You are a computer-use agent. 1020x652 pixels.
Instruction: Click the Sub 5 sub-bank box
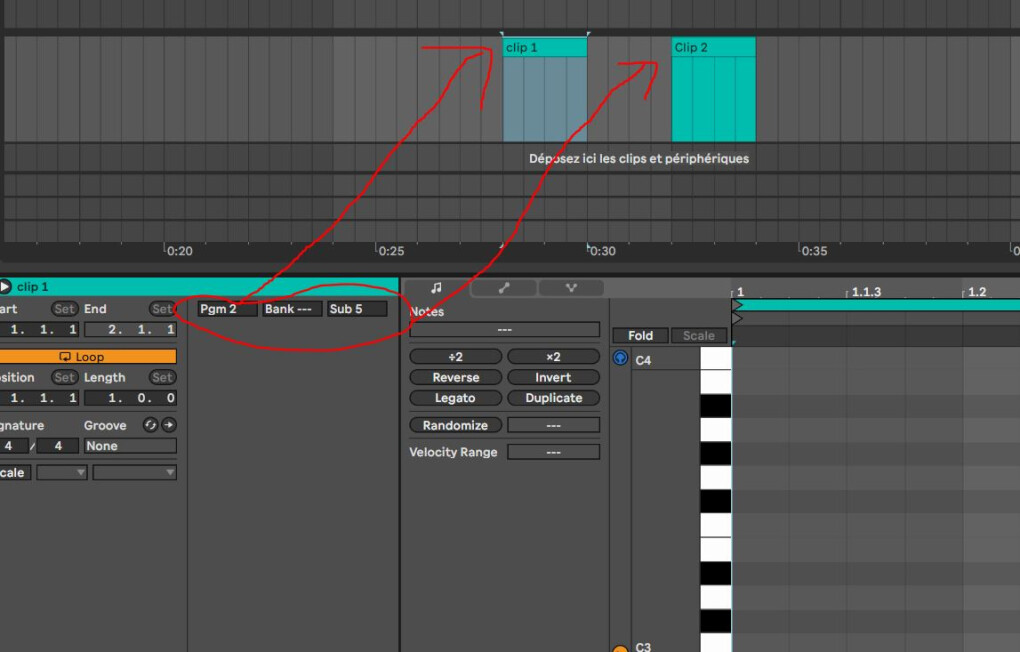(x=357, y=308)
